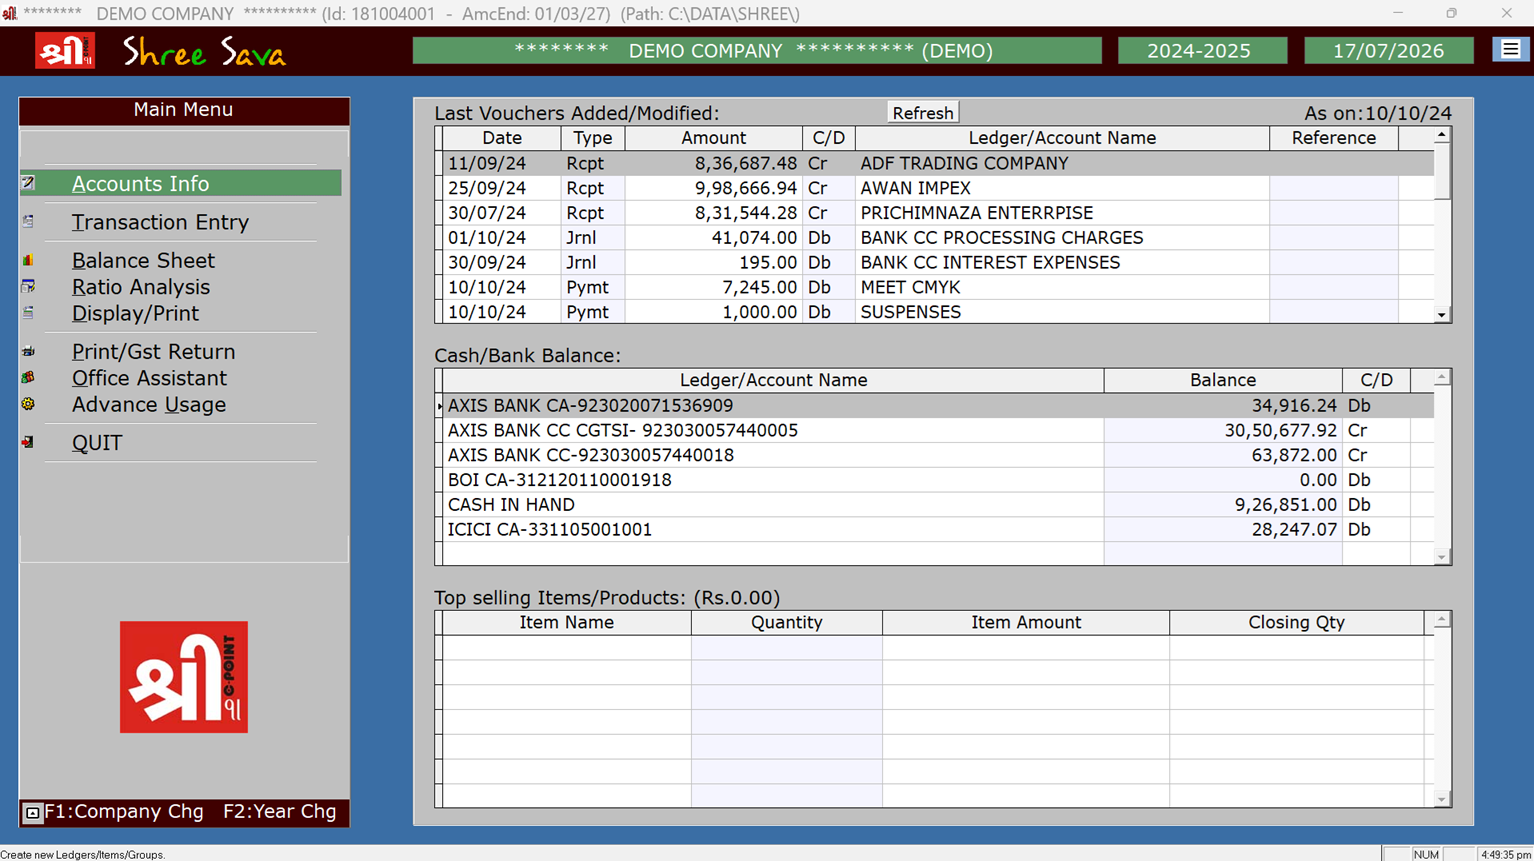The width and height of the screenshot is (1534, 861).
Task: Click the Accounts Info menu icon
Action: coord(28,183)
